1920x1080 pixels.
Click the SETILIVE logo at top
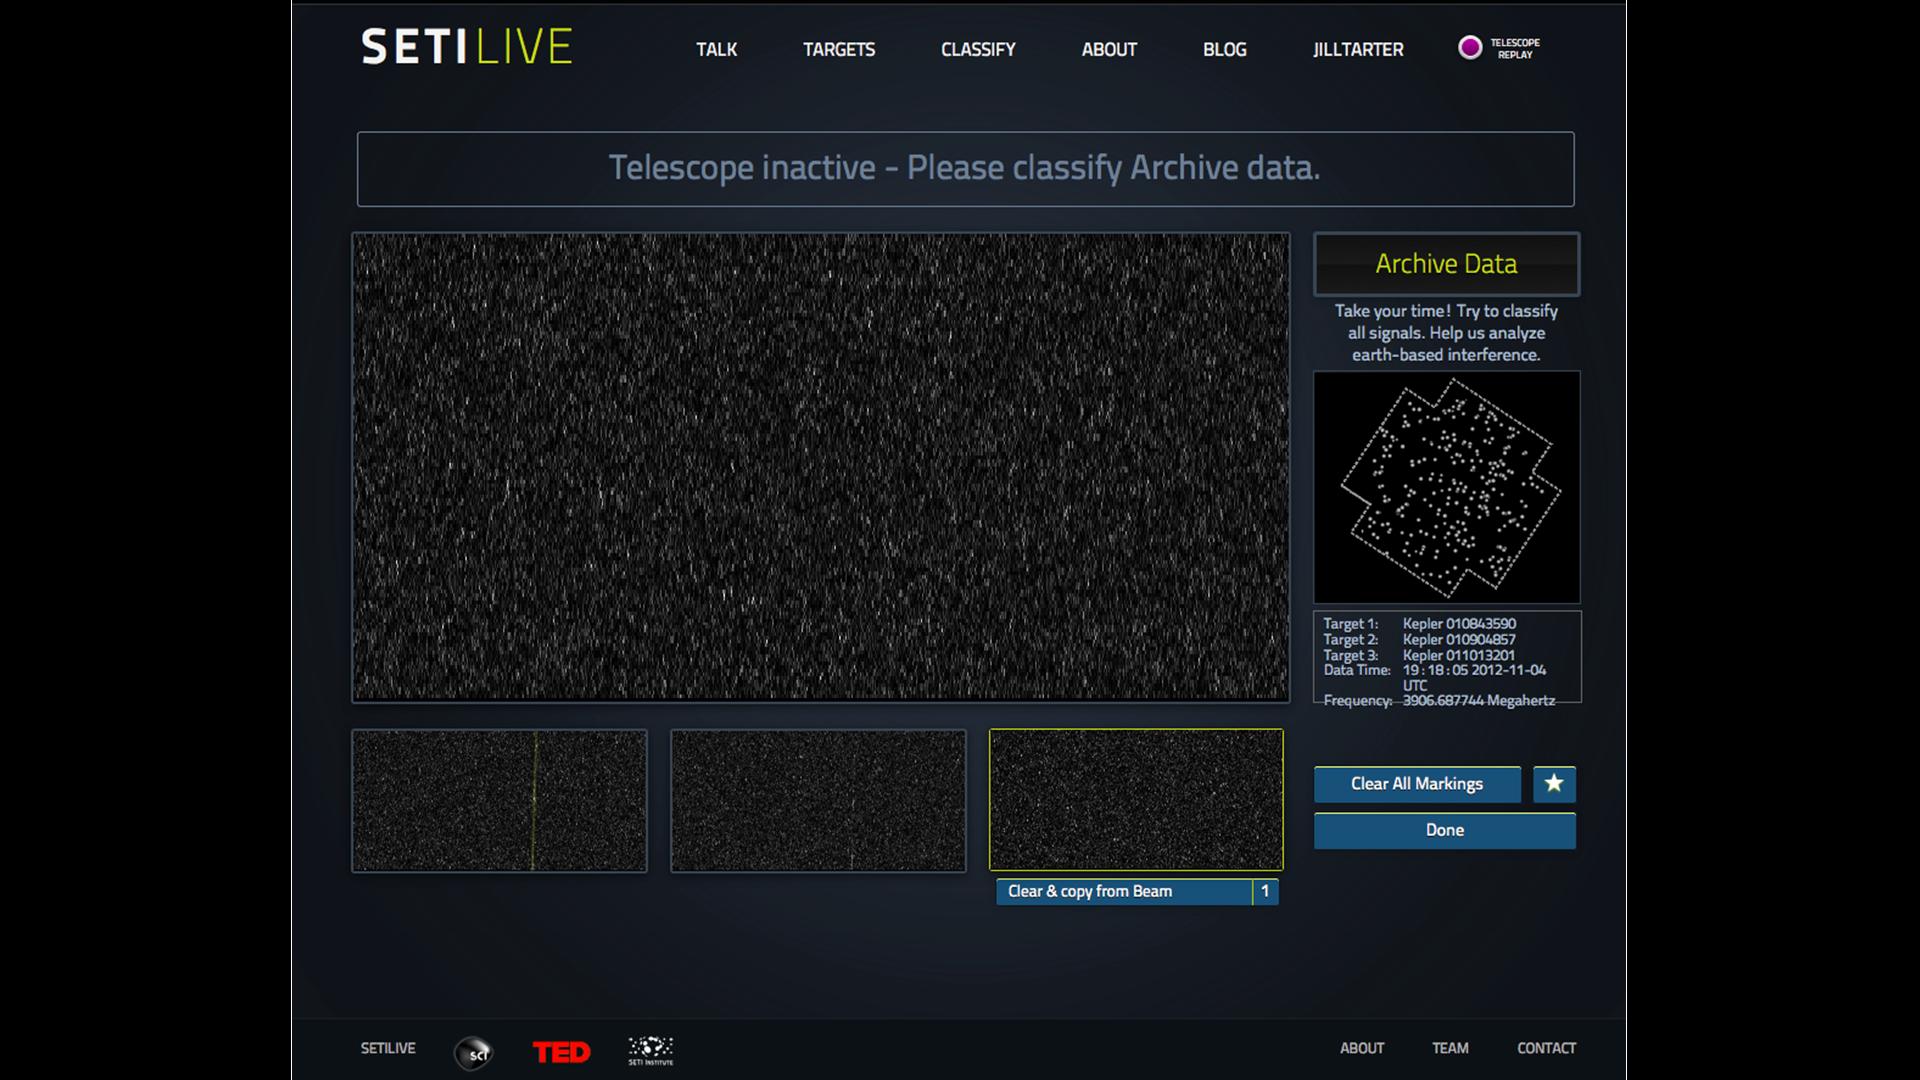466,47
